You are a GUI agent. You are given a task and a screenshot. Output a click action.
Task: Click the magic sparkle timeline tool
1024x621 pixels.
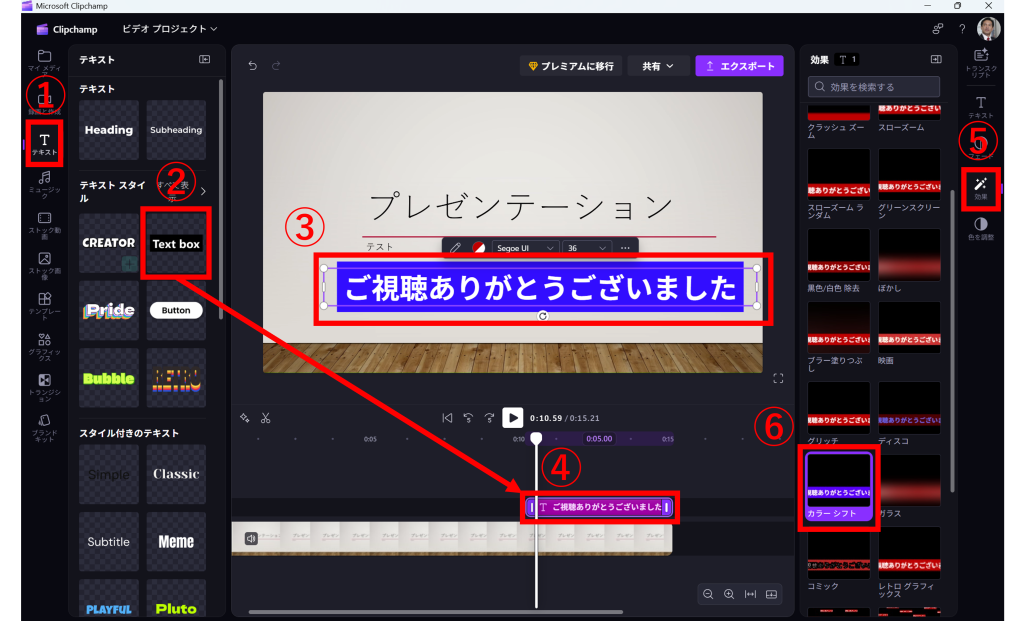244,418
